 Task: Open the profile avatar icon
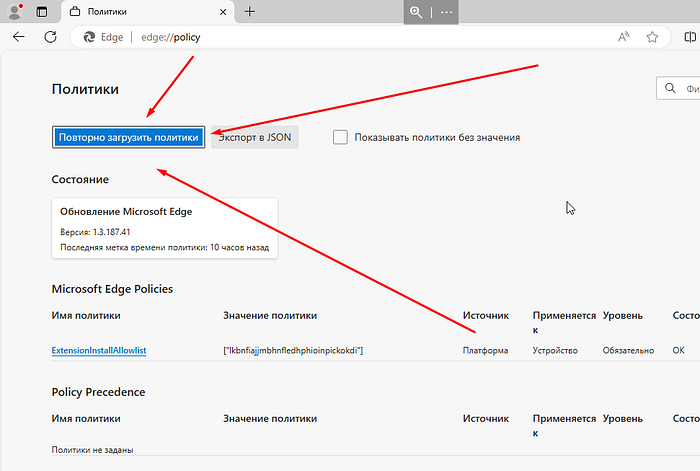click(15, 12)
